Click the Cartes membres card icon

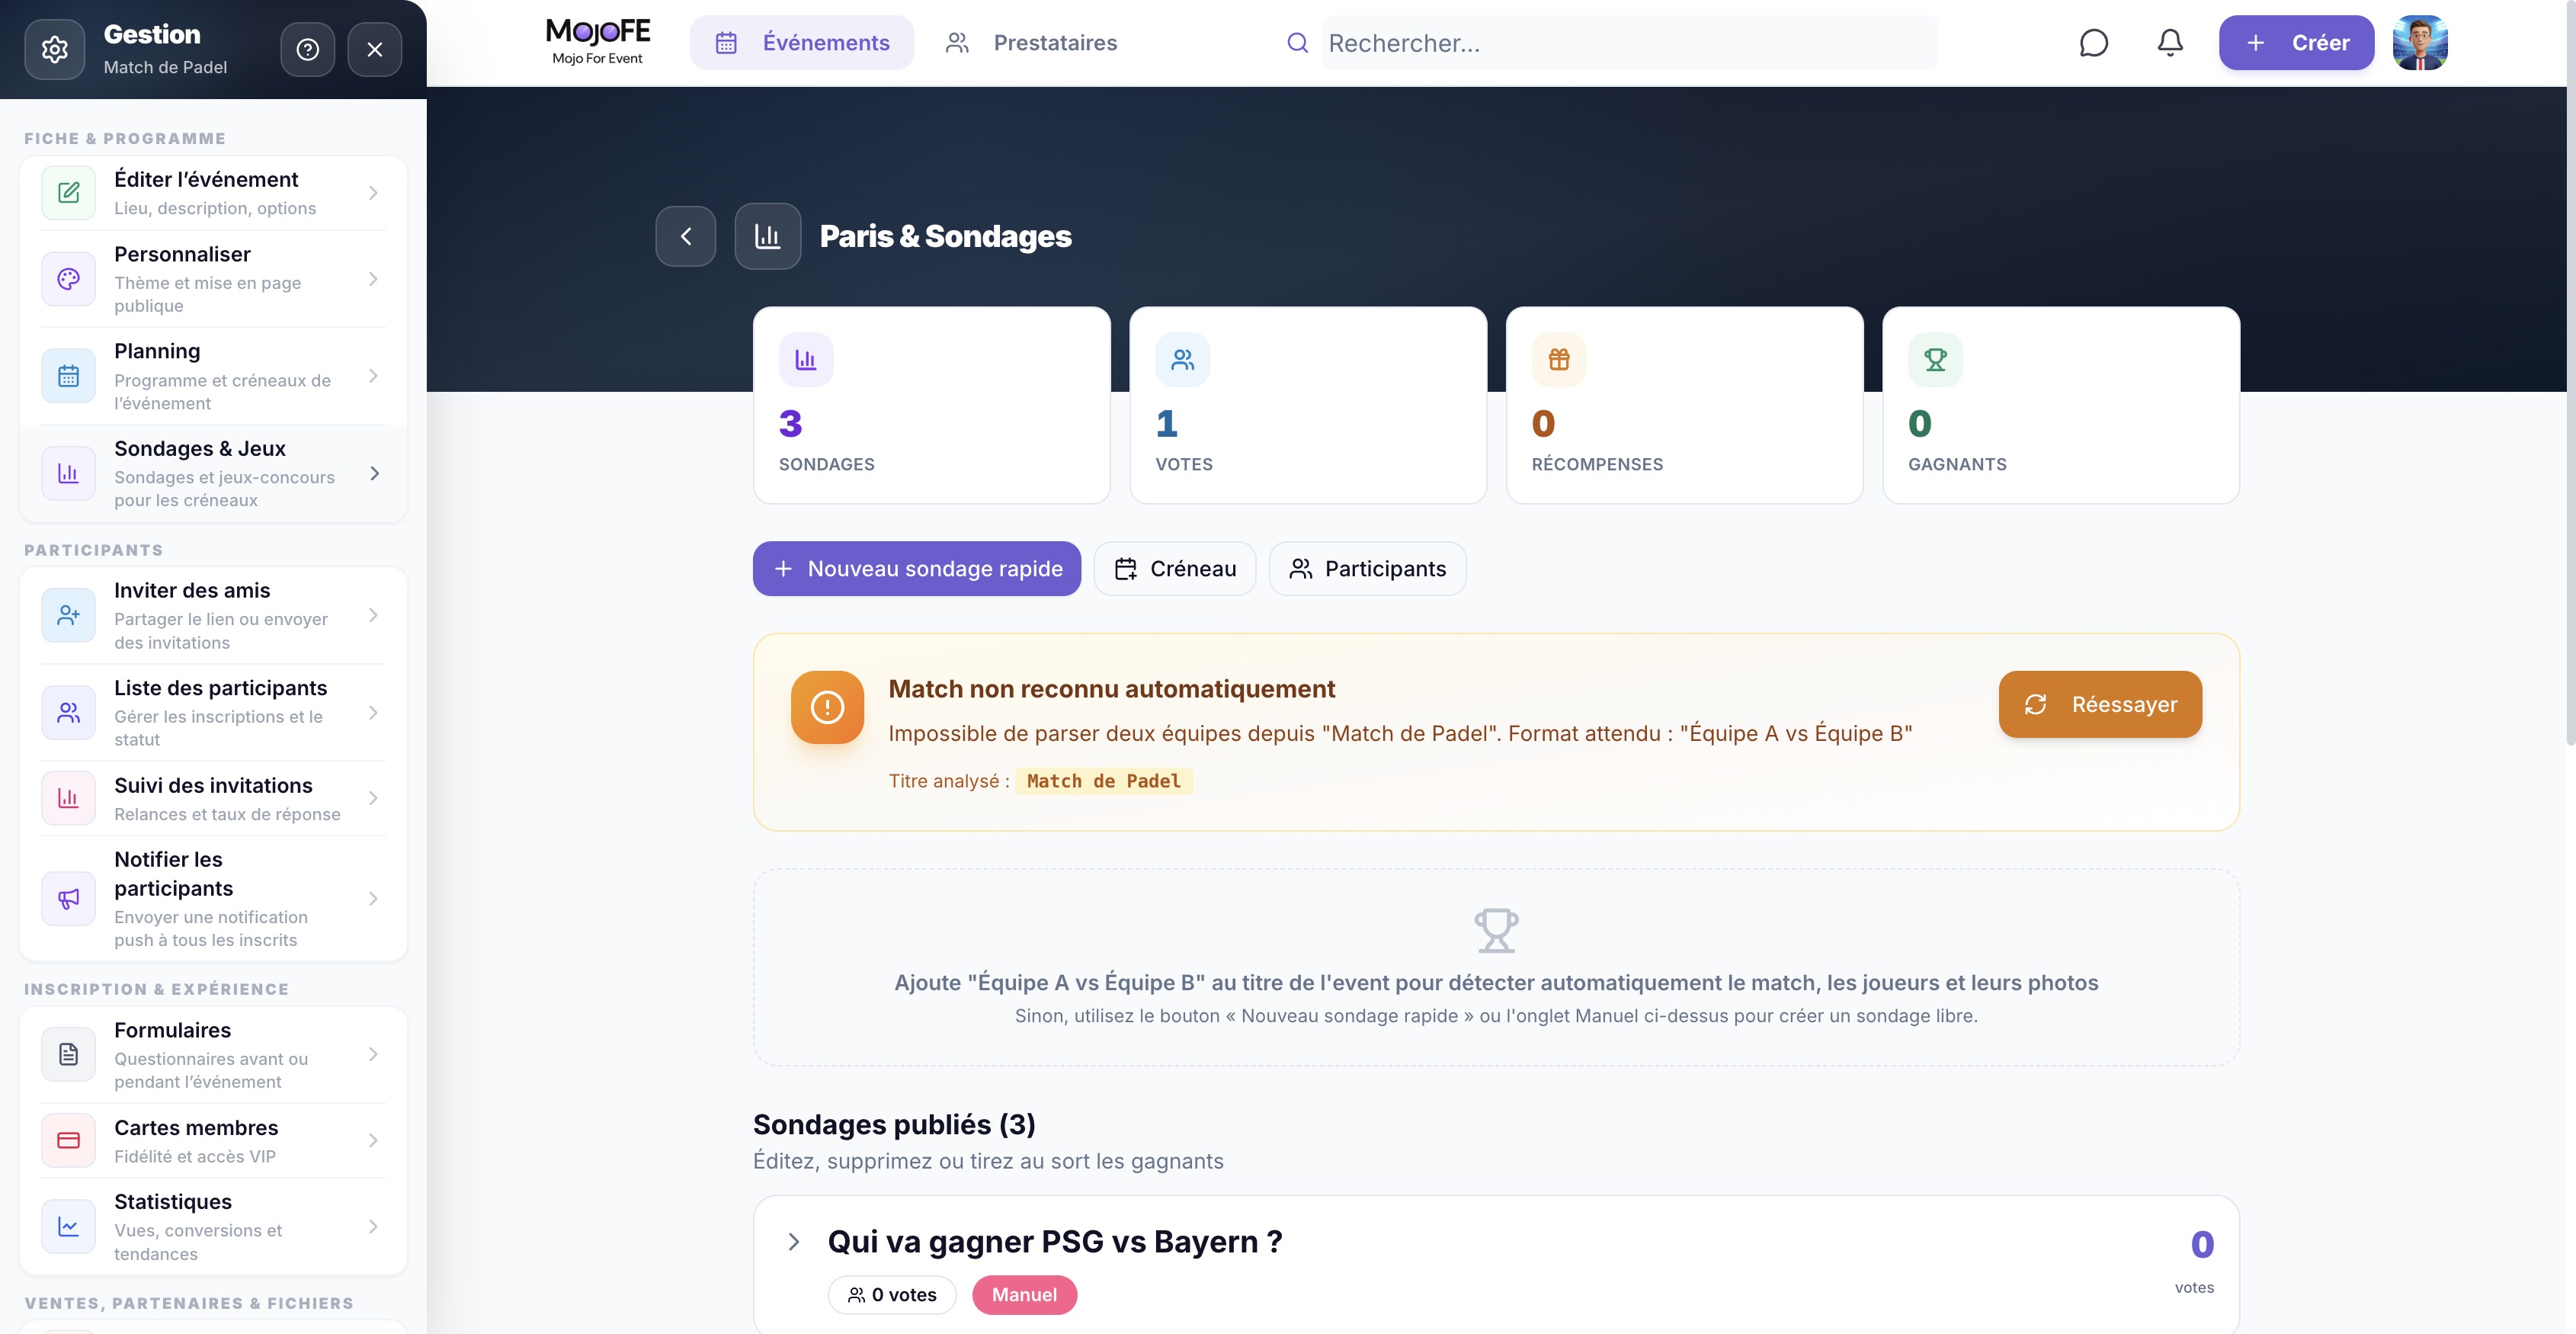(x=68, y=1140)
